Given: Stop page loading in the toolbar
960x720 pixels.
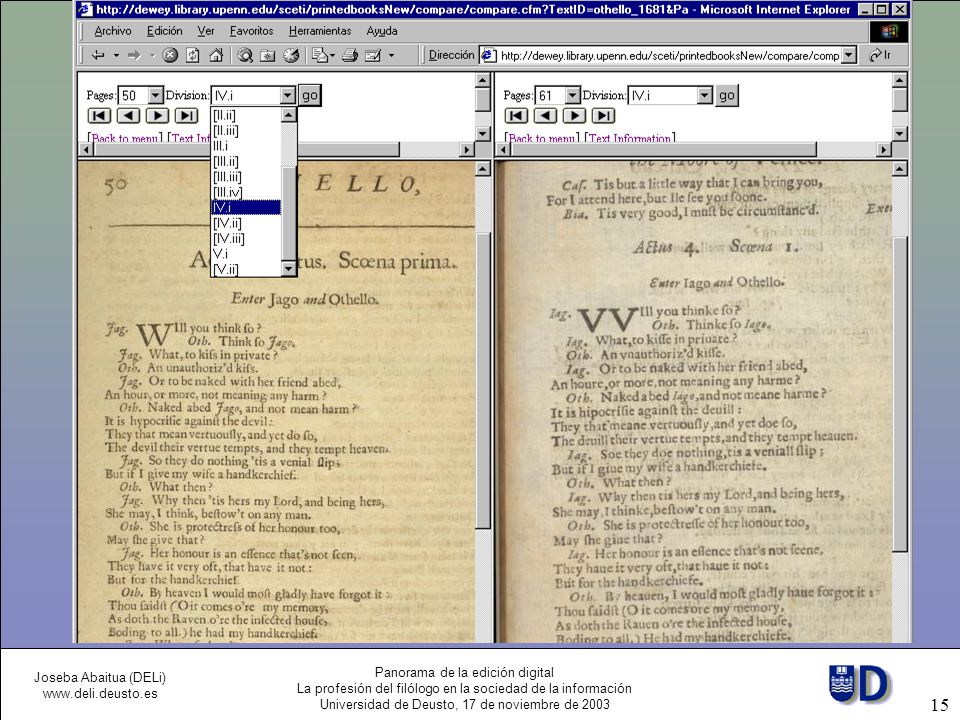Looking at the screenshot, I should tap(170, 56).
